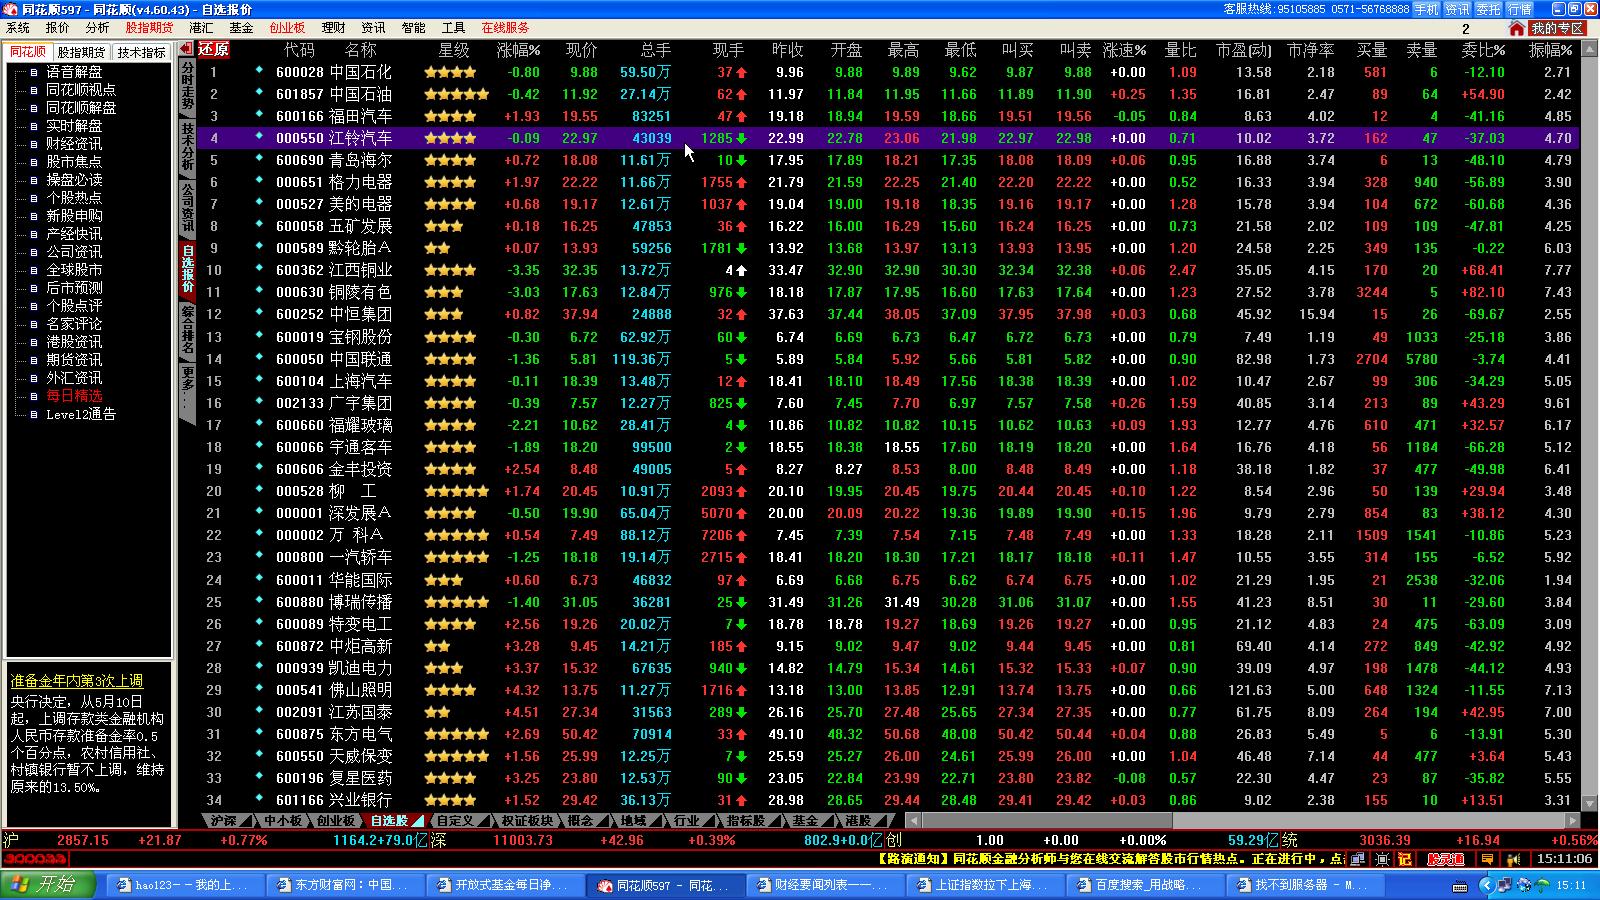Click the network connection icon in status bar
1600x900 pixels.
(1357, 859)
